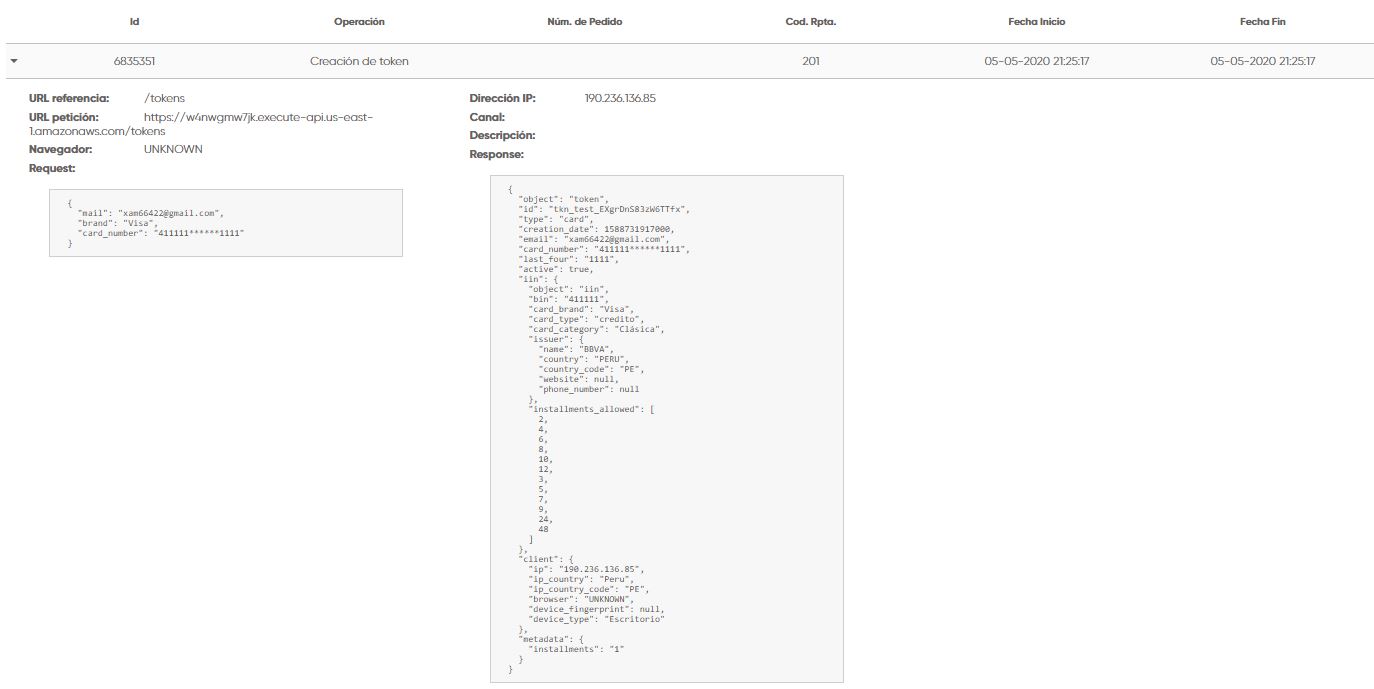Click the "browser": "UNKNOWN" line
1374x689 pixels.
click(x=581, y=599)
